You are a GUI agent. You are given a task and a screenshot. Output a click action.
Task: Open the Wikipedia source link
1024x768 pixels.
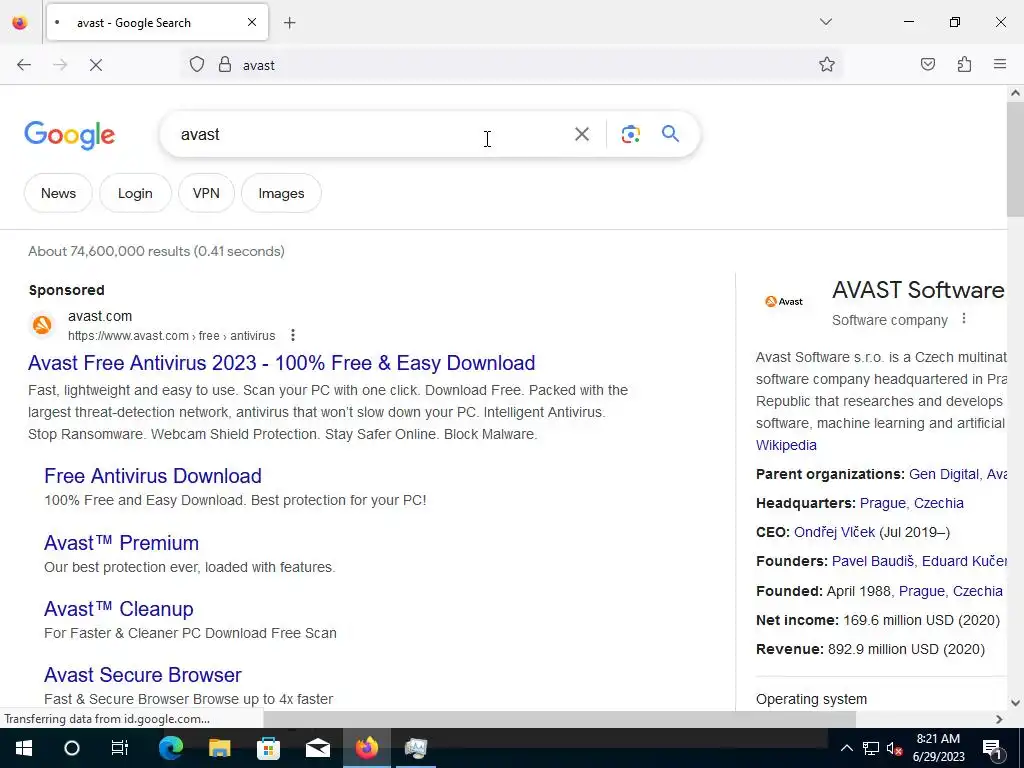[786, 445]
